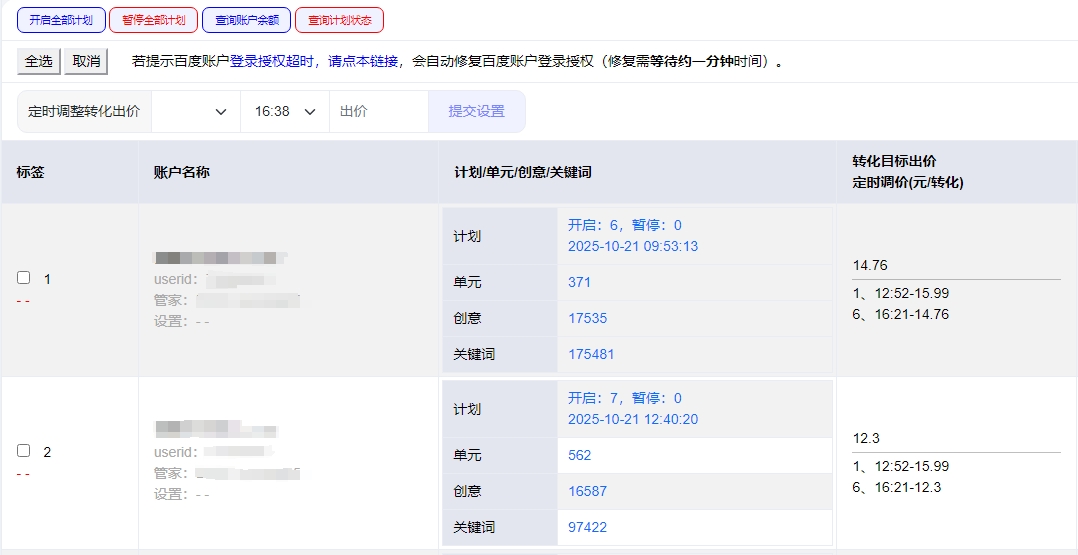
Task: Click the 出价 input field
Action: click(379, 112)
